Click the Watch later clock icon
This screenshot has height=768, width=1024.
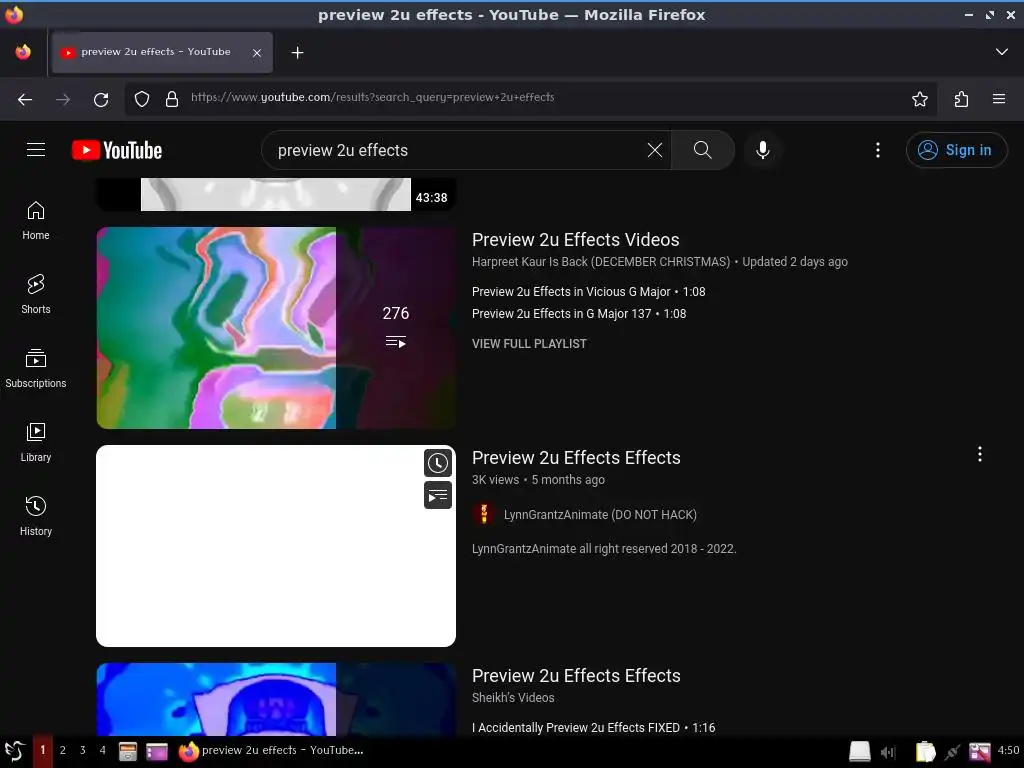(x=438, y=463)
